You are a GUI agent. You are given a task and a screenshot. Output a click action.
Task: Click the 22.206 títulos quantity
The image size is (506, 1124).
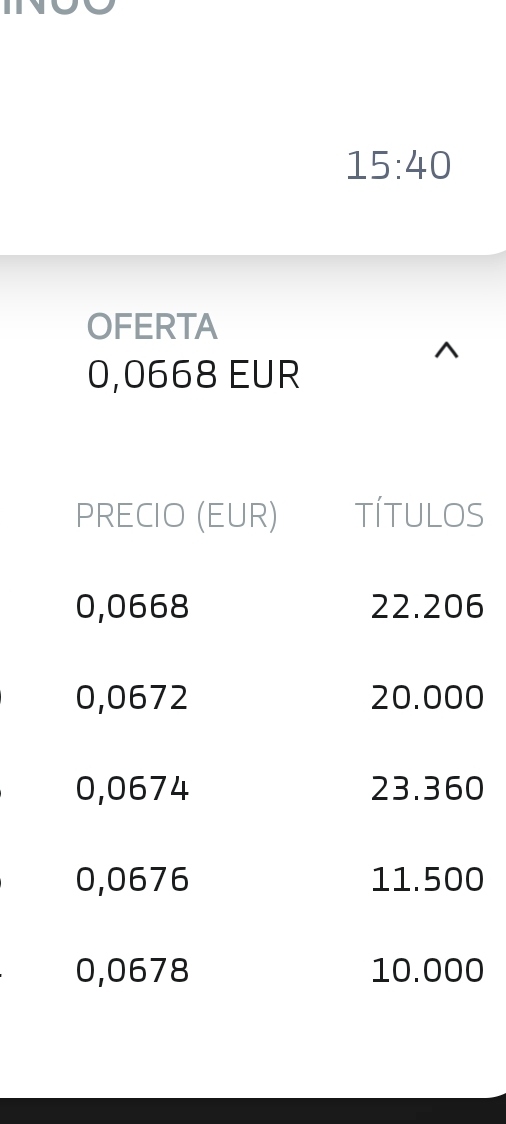click(x=428, y=606)
